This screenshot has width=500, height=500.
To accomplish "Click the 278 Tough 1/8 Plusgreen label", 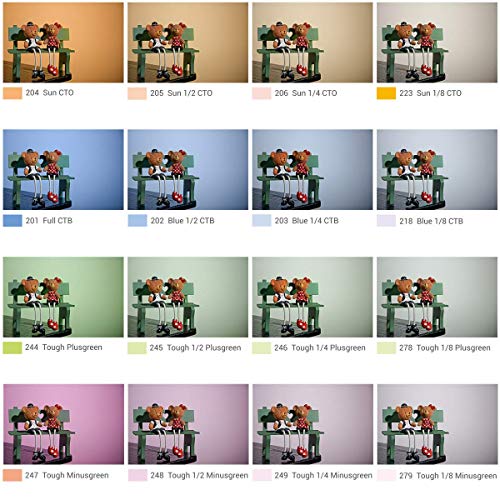I will pos(445,348).
